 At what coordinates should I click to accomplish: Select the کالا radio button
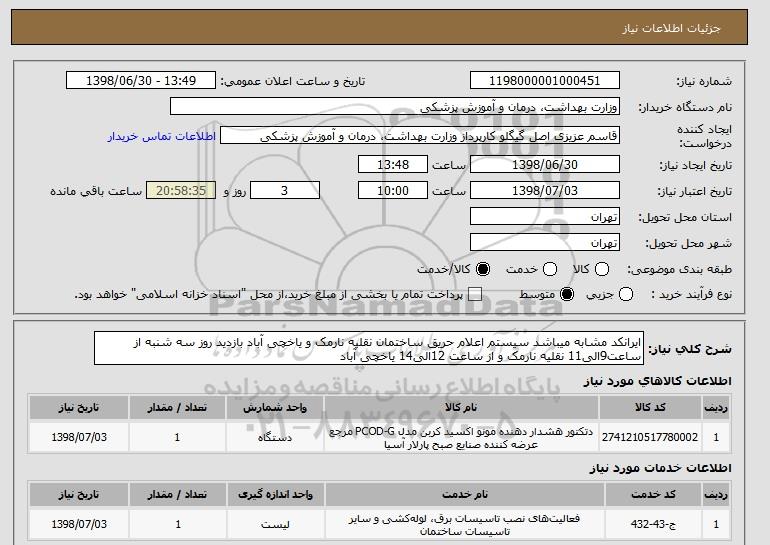602,269
